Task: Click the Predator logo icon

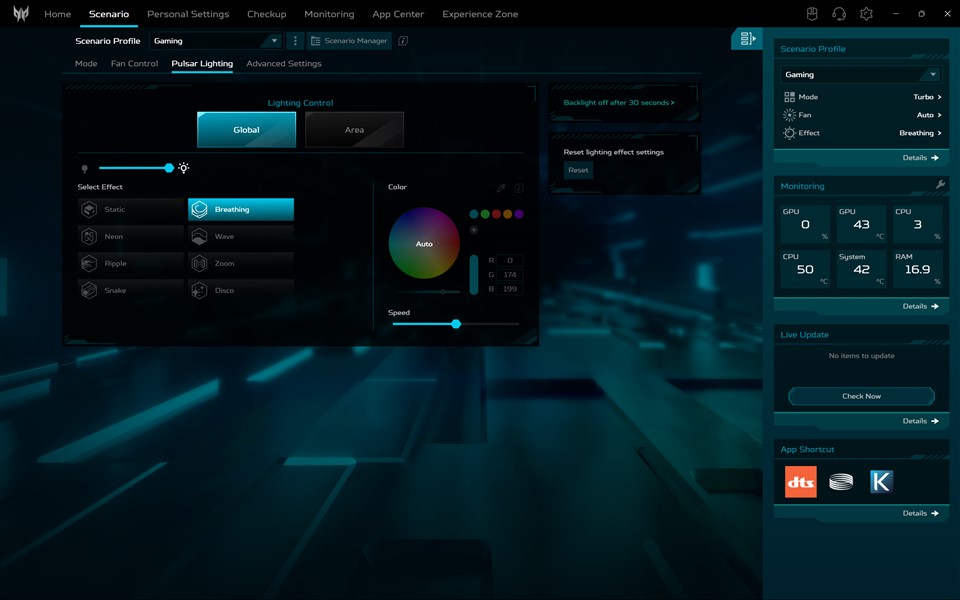Action: point(21,14)
